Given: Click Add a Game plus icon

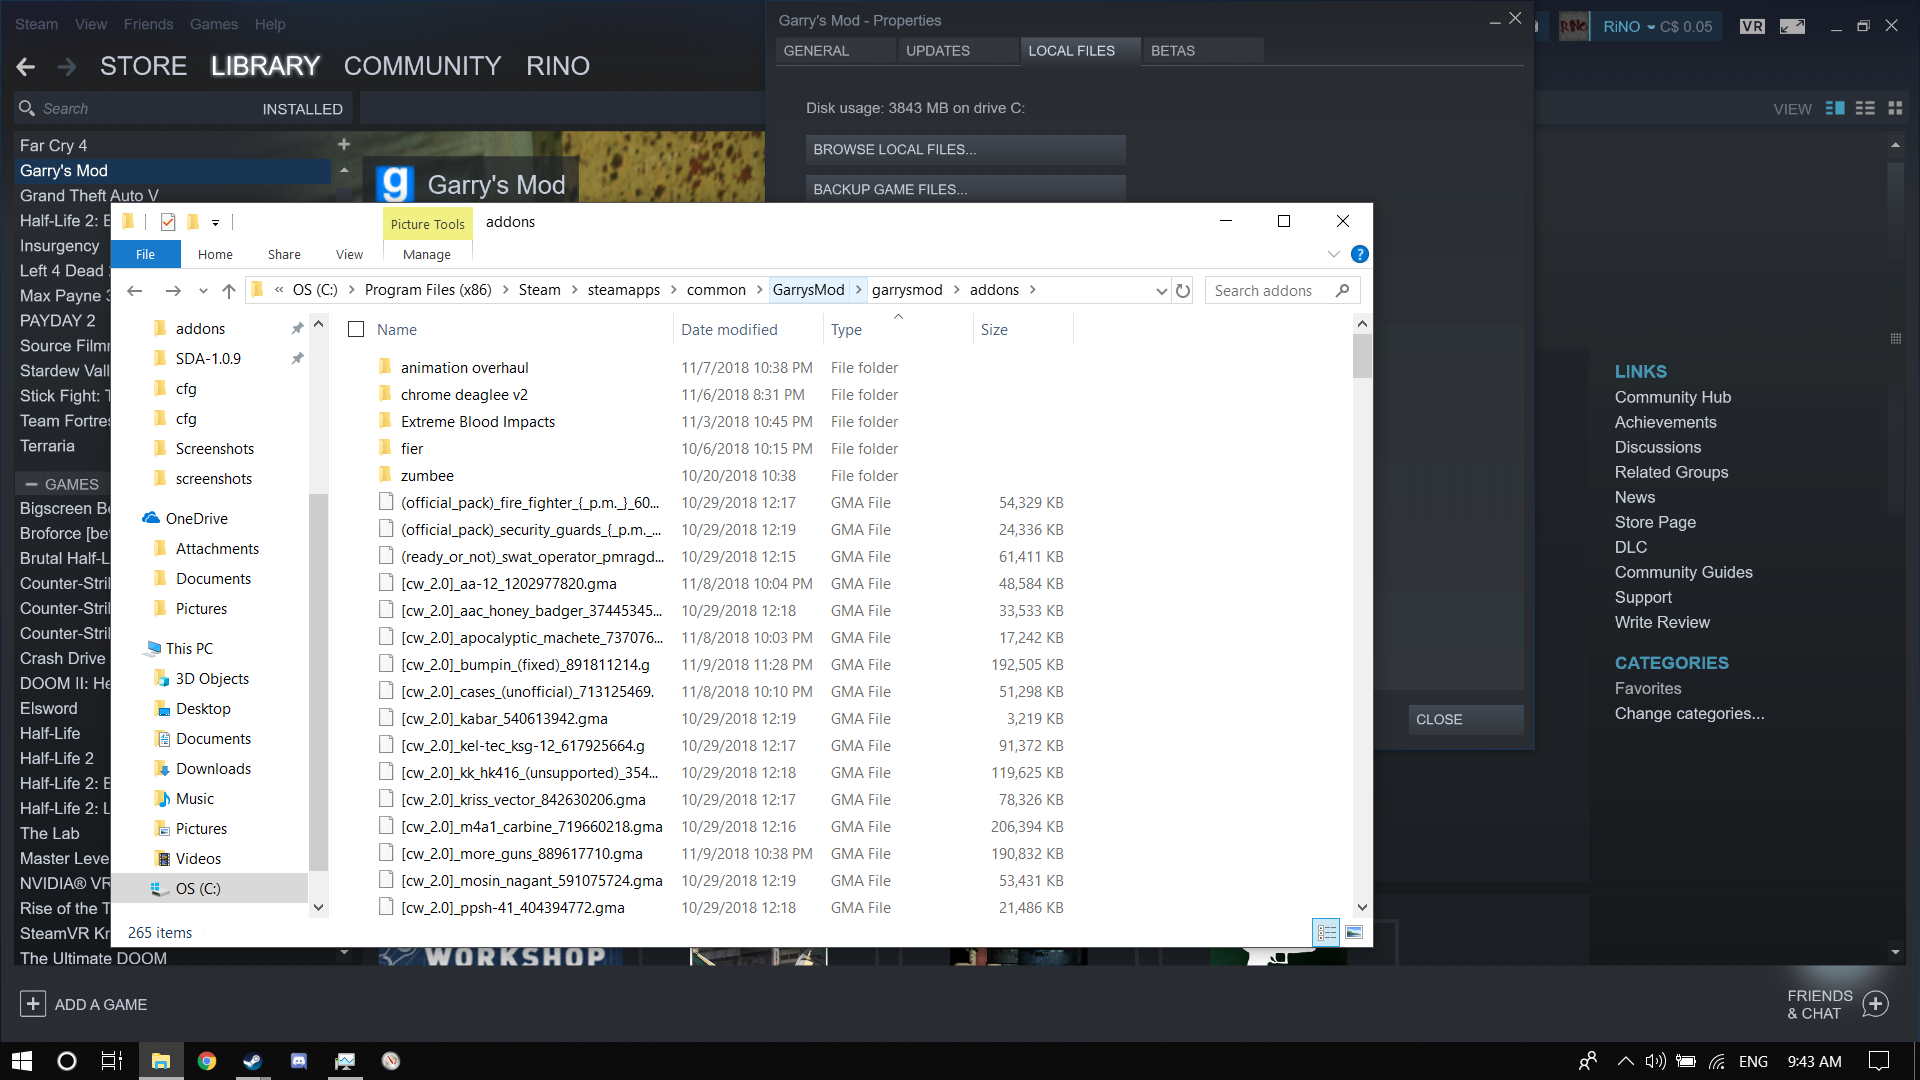Looking at the screenshot, I should [x=33, y=1004].
